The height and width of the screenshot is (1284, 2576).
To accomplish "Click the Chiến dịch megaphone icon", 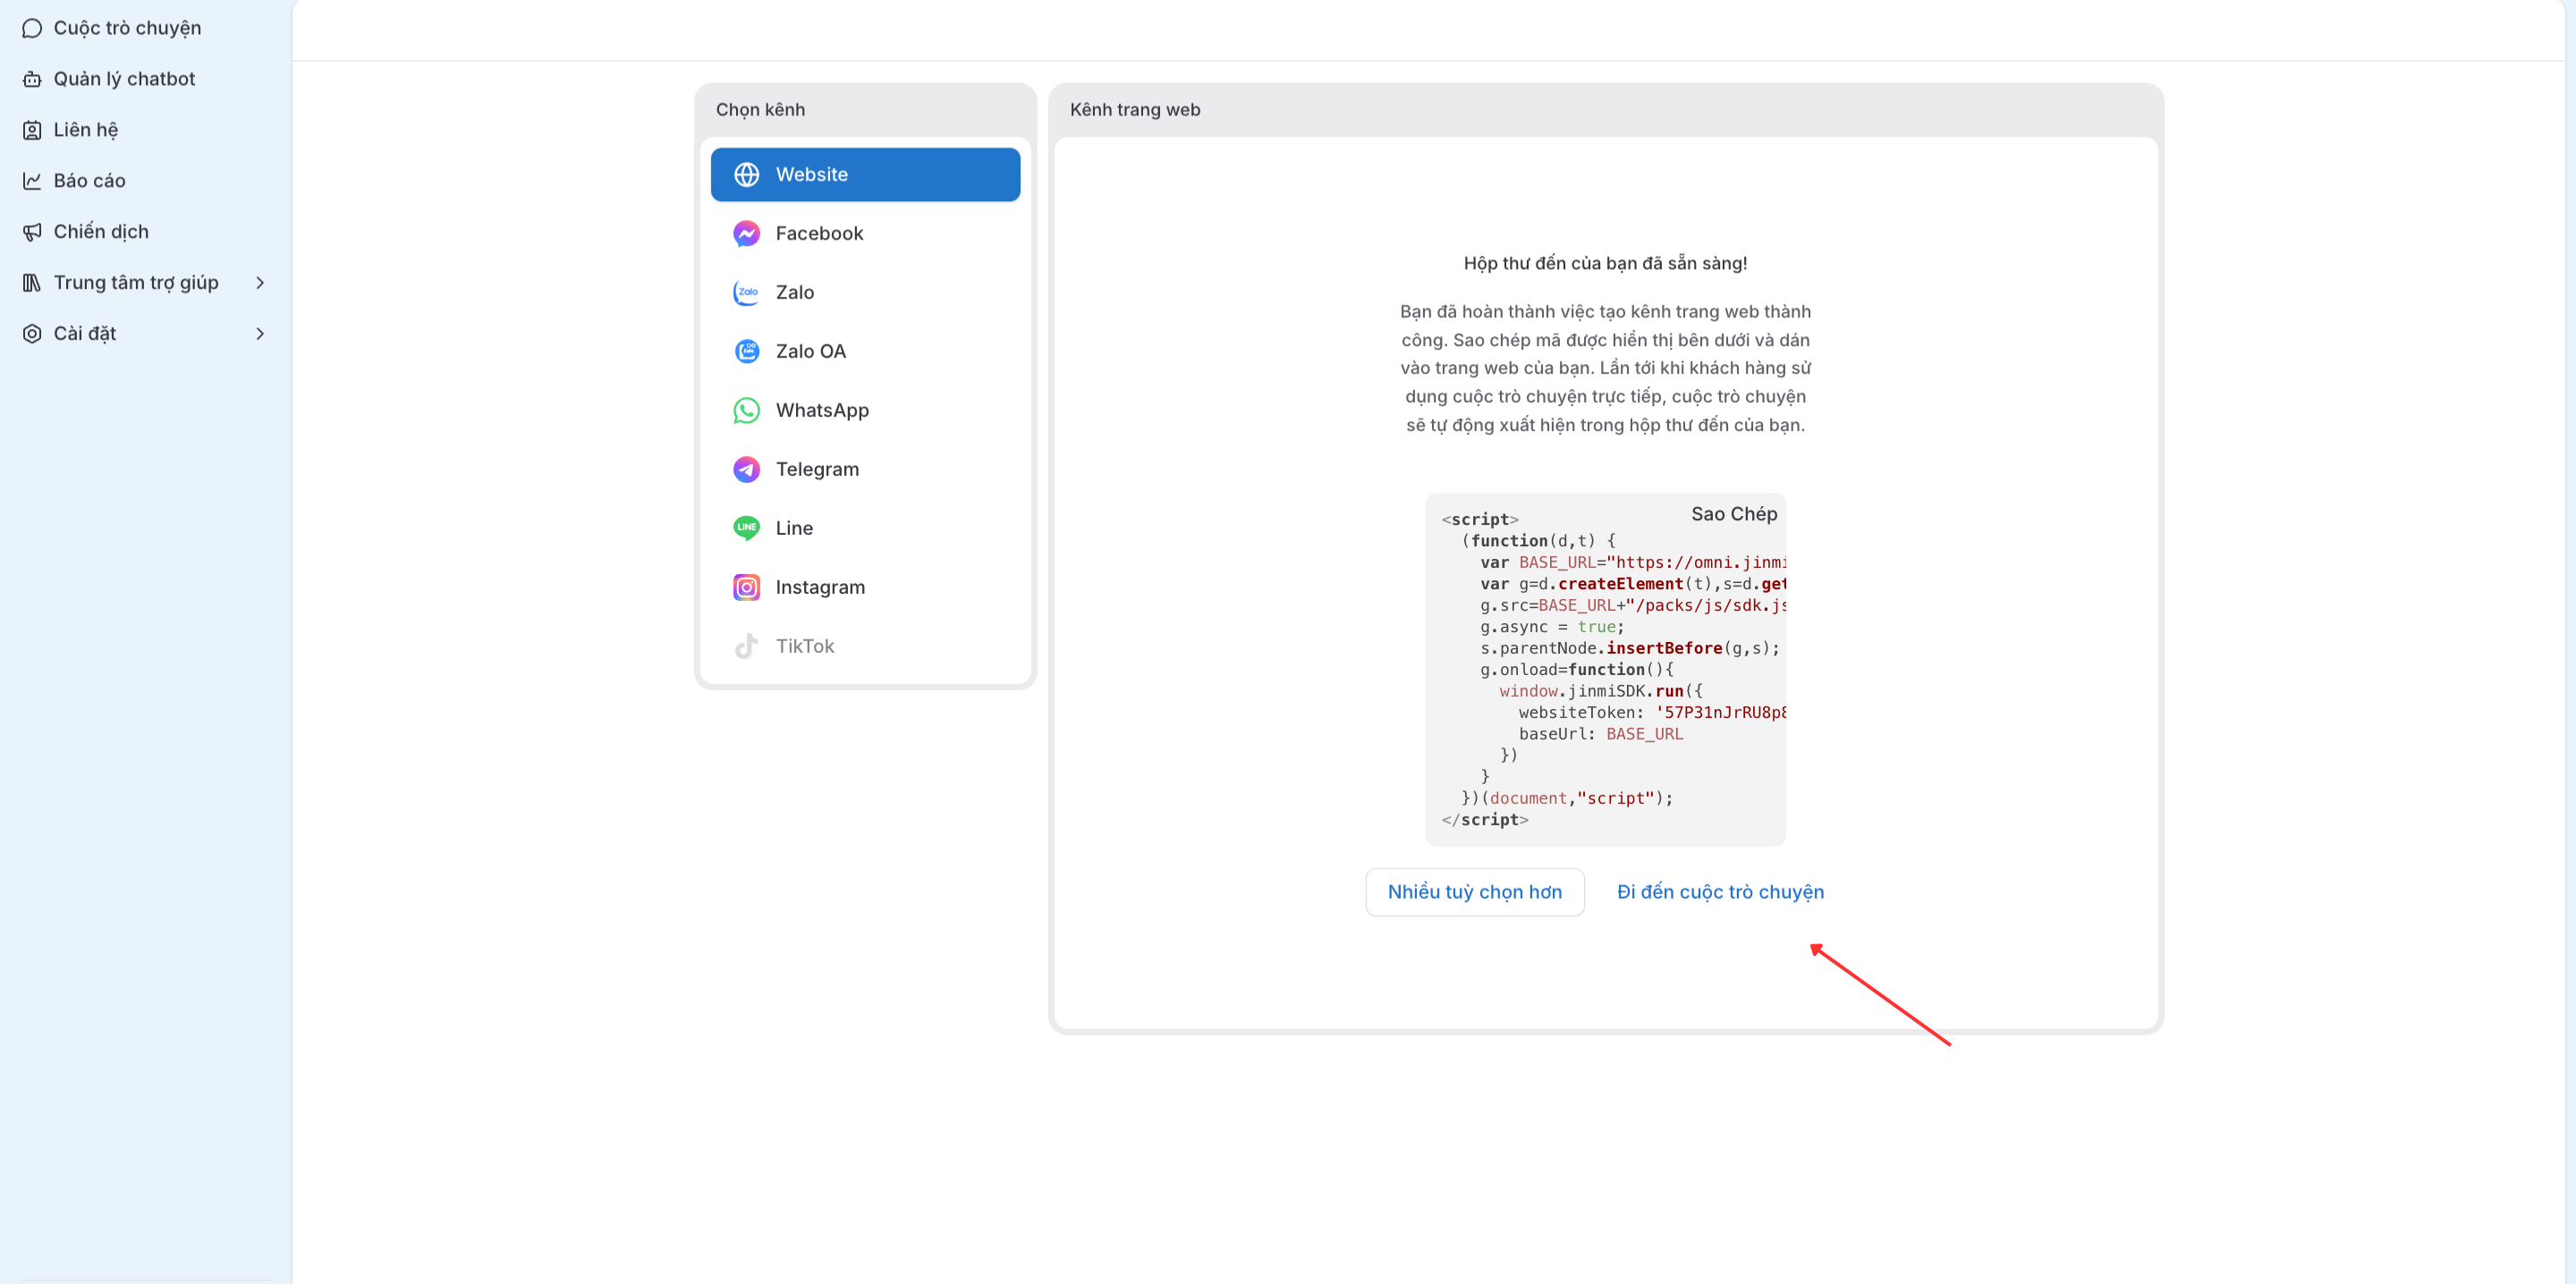I will pos(32,232).
